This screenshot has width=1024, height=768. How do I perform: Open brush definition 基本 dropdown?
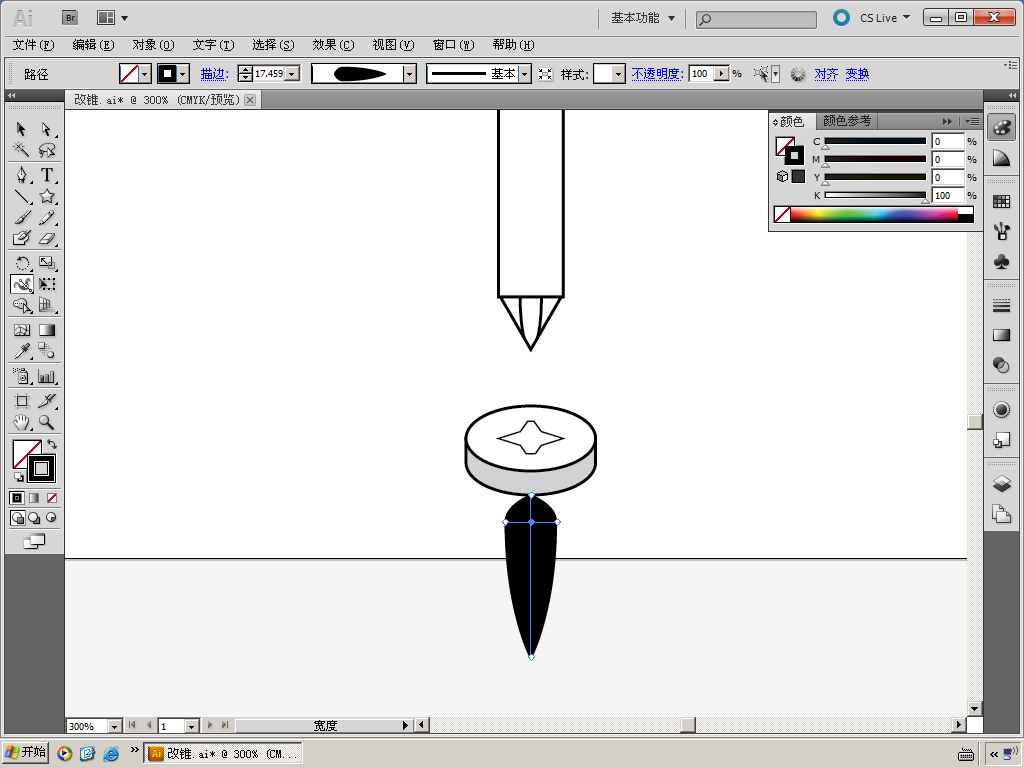click(x=524, y=74)
